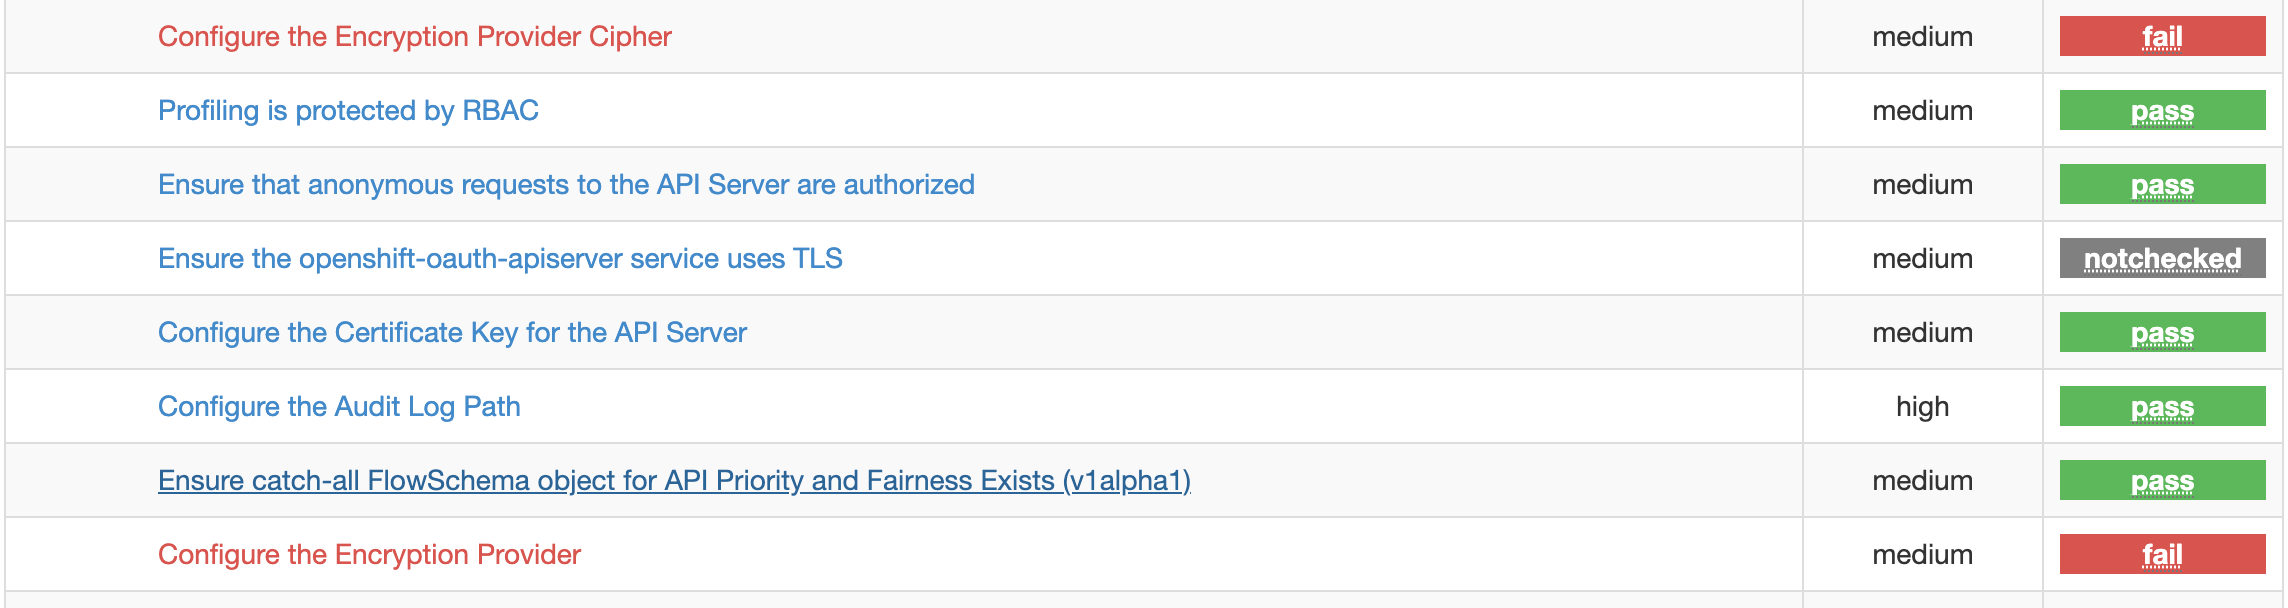Open the catch-all FlowSchema v1alpha1 rule

coord(674,479)
